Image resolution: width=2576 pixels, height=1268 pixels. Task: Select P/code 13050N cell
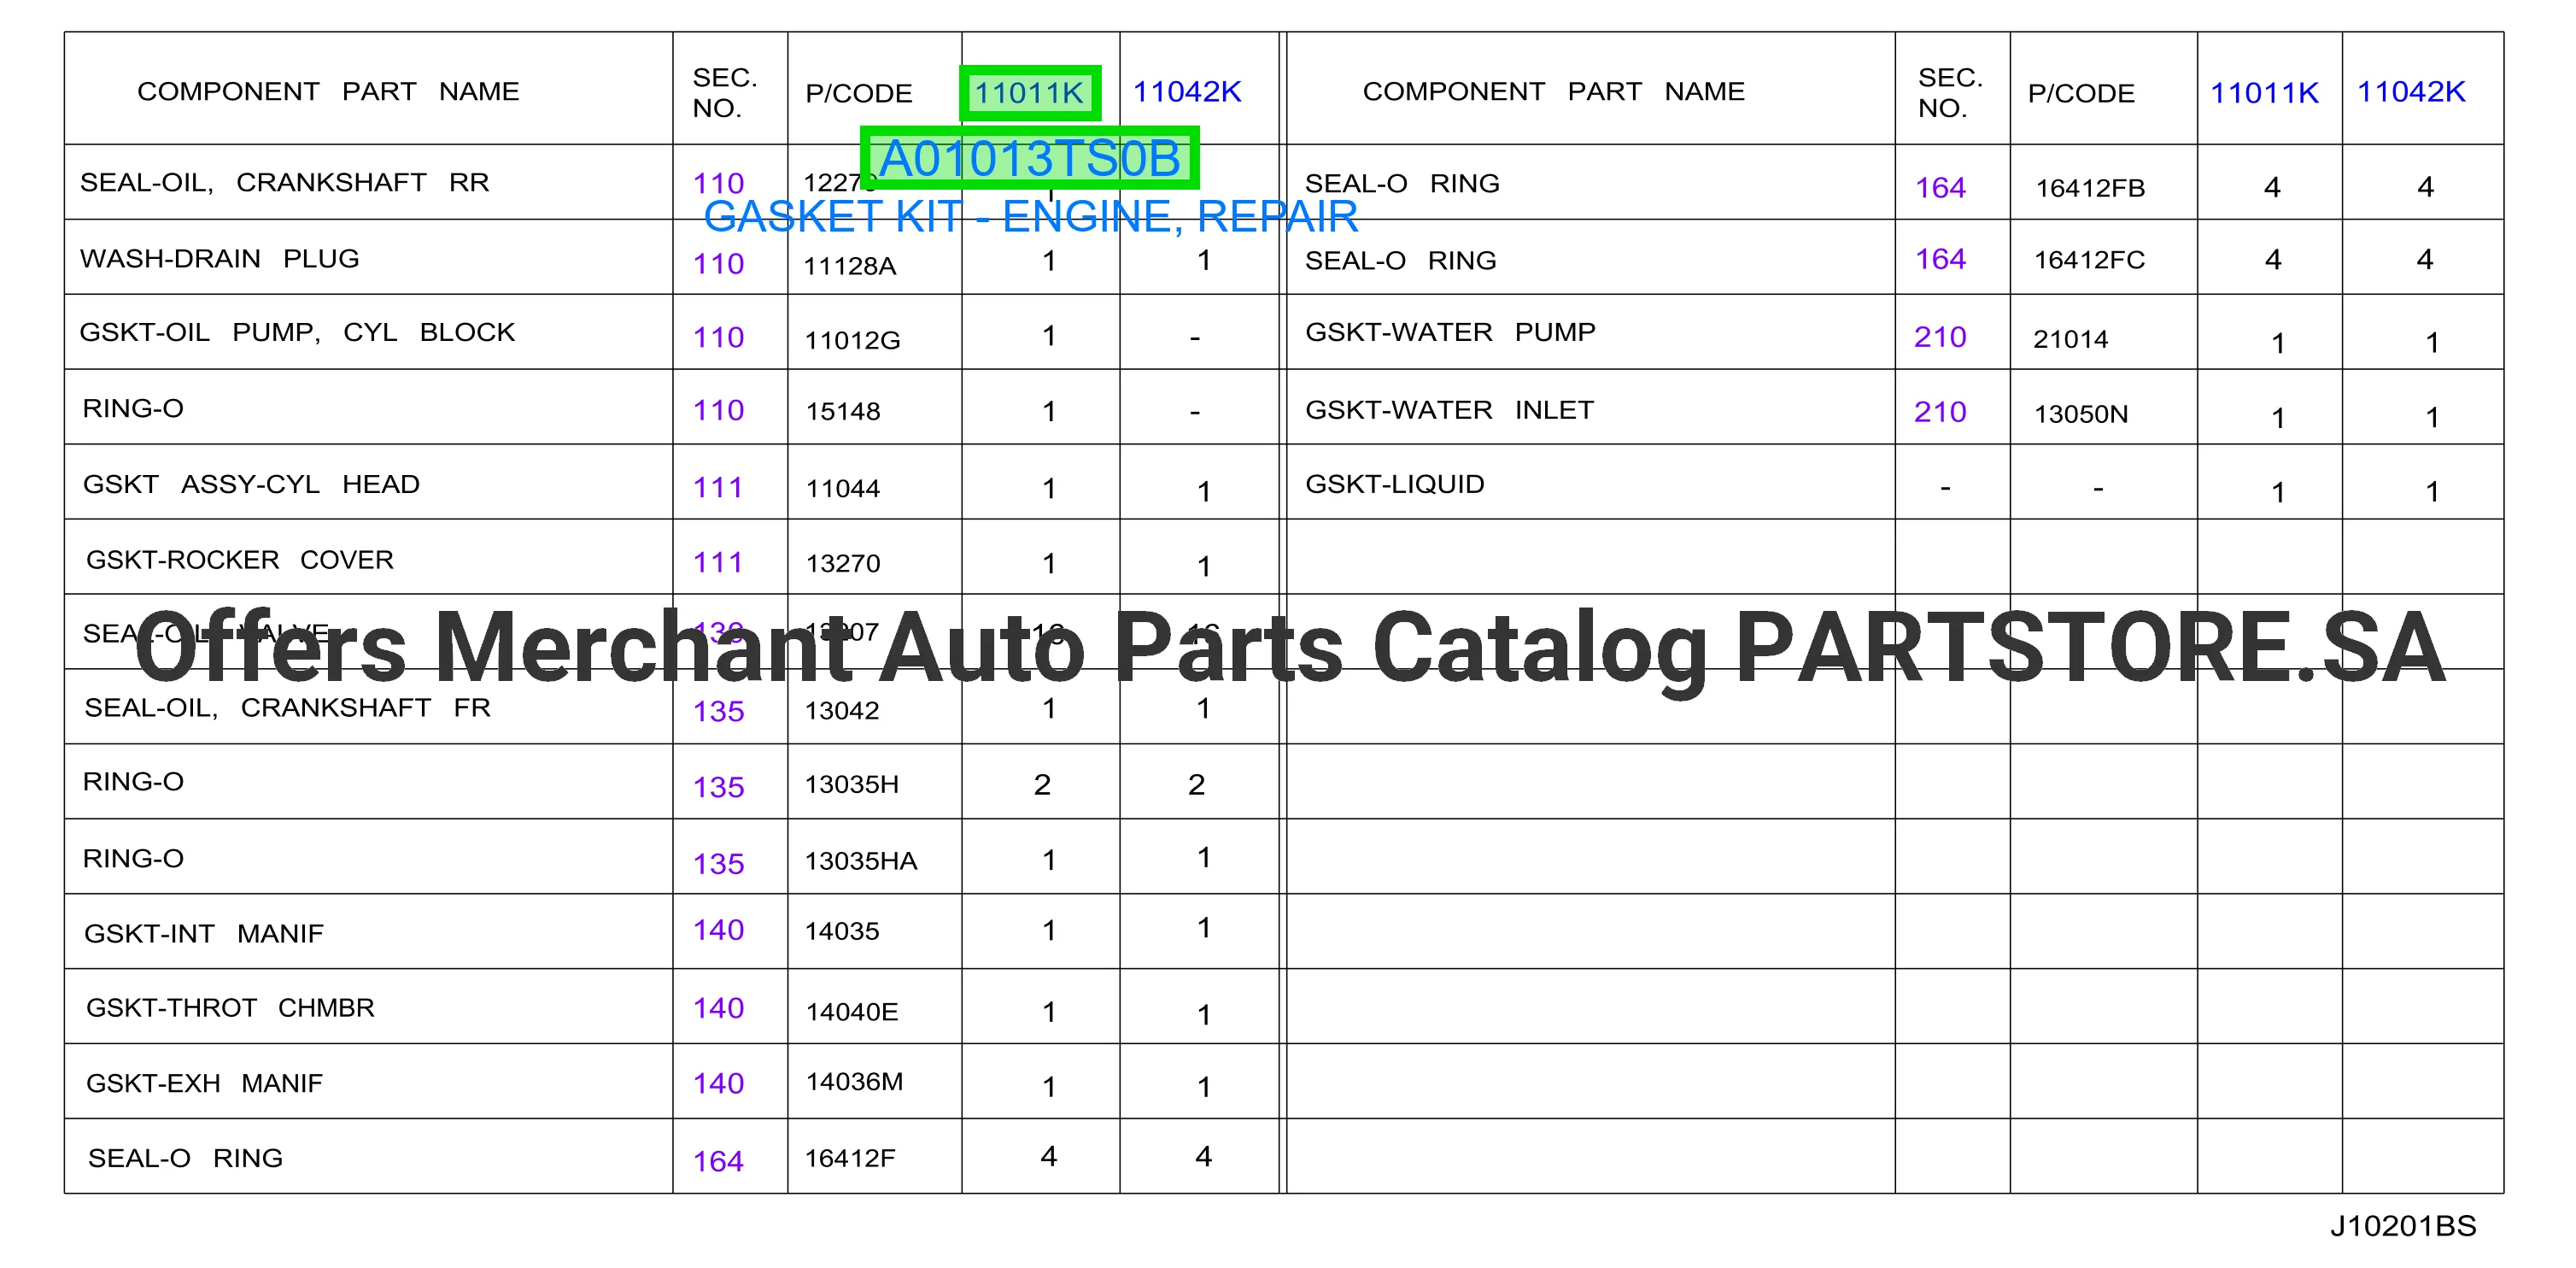pos(2081,415)
